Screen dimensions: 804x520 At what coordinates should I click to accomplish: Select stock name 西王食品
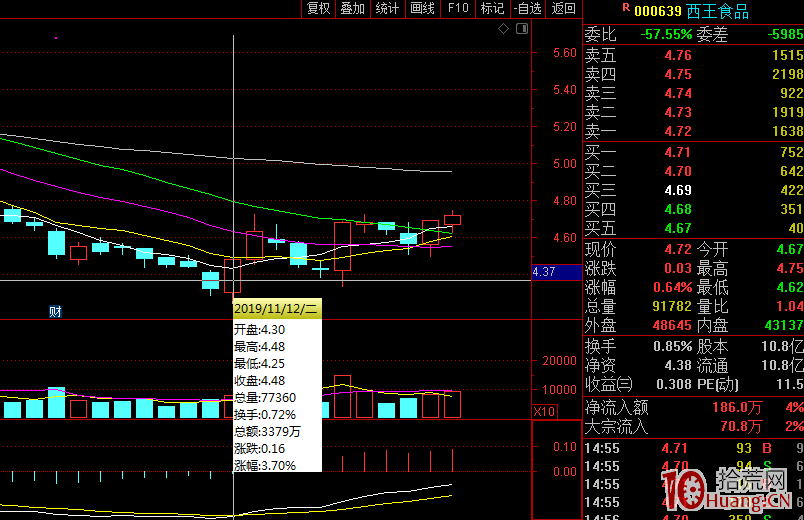coord(717,11)
